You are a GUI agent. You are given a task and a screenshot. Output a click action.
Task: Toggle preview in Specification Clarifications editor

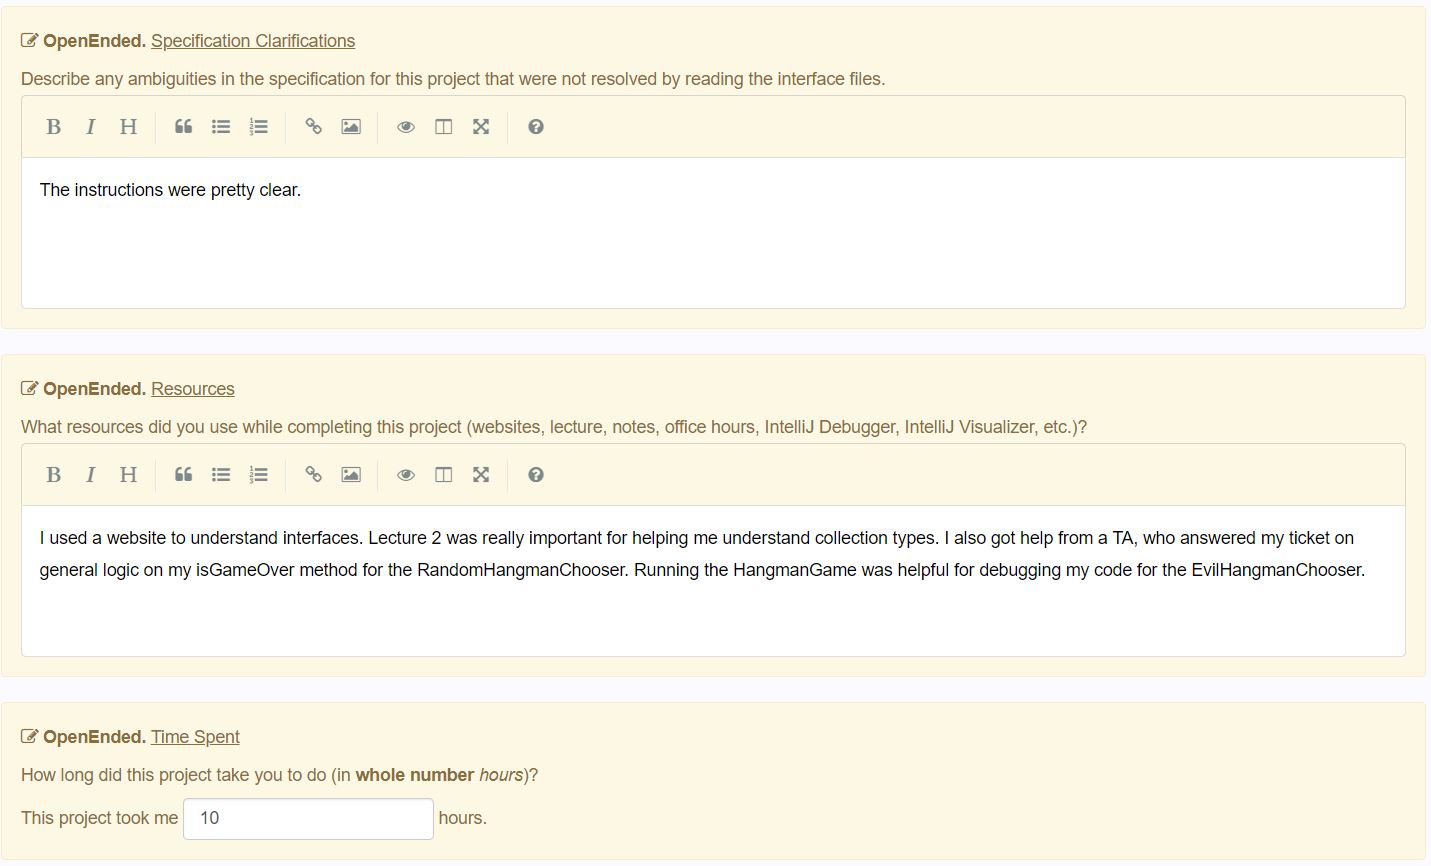click(x=405, y=127)
